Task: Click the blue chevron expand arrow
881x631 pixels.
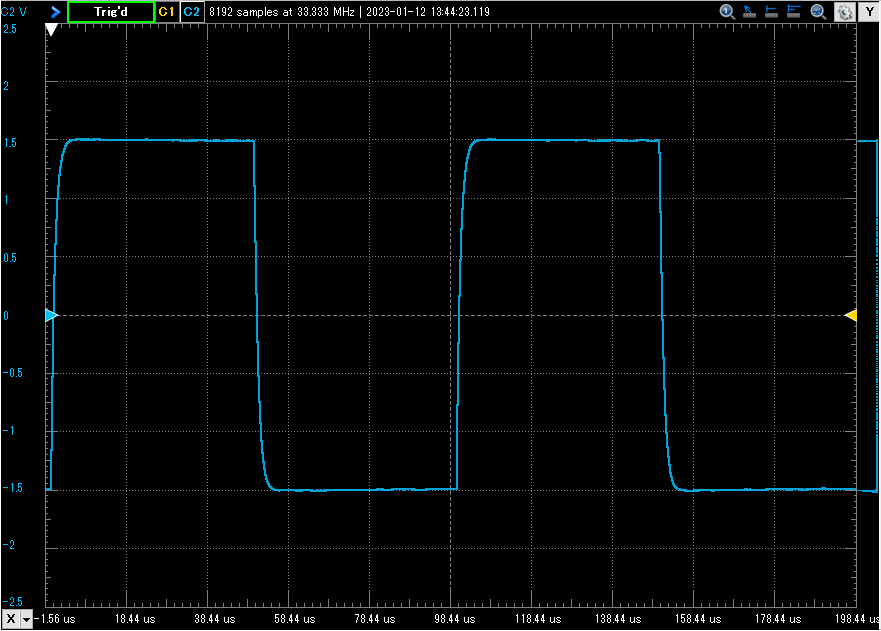Action: click(x=55, y=12)
